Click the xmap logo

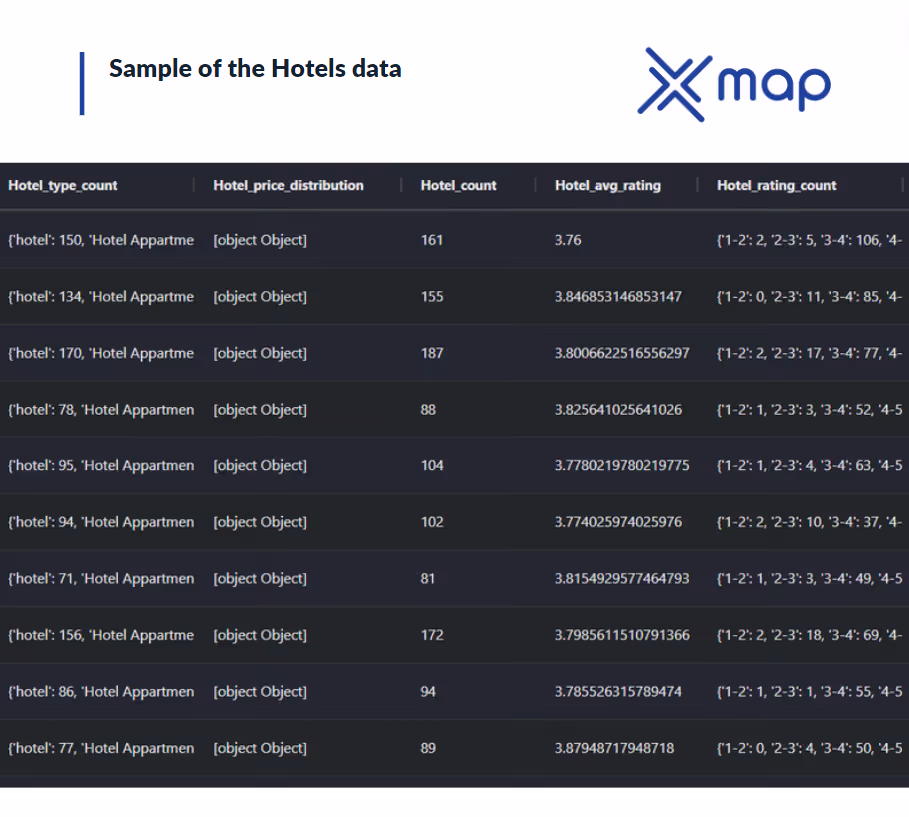[x=735, y=85]
